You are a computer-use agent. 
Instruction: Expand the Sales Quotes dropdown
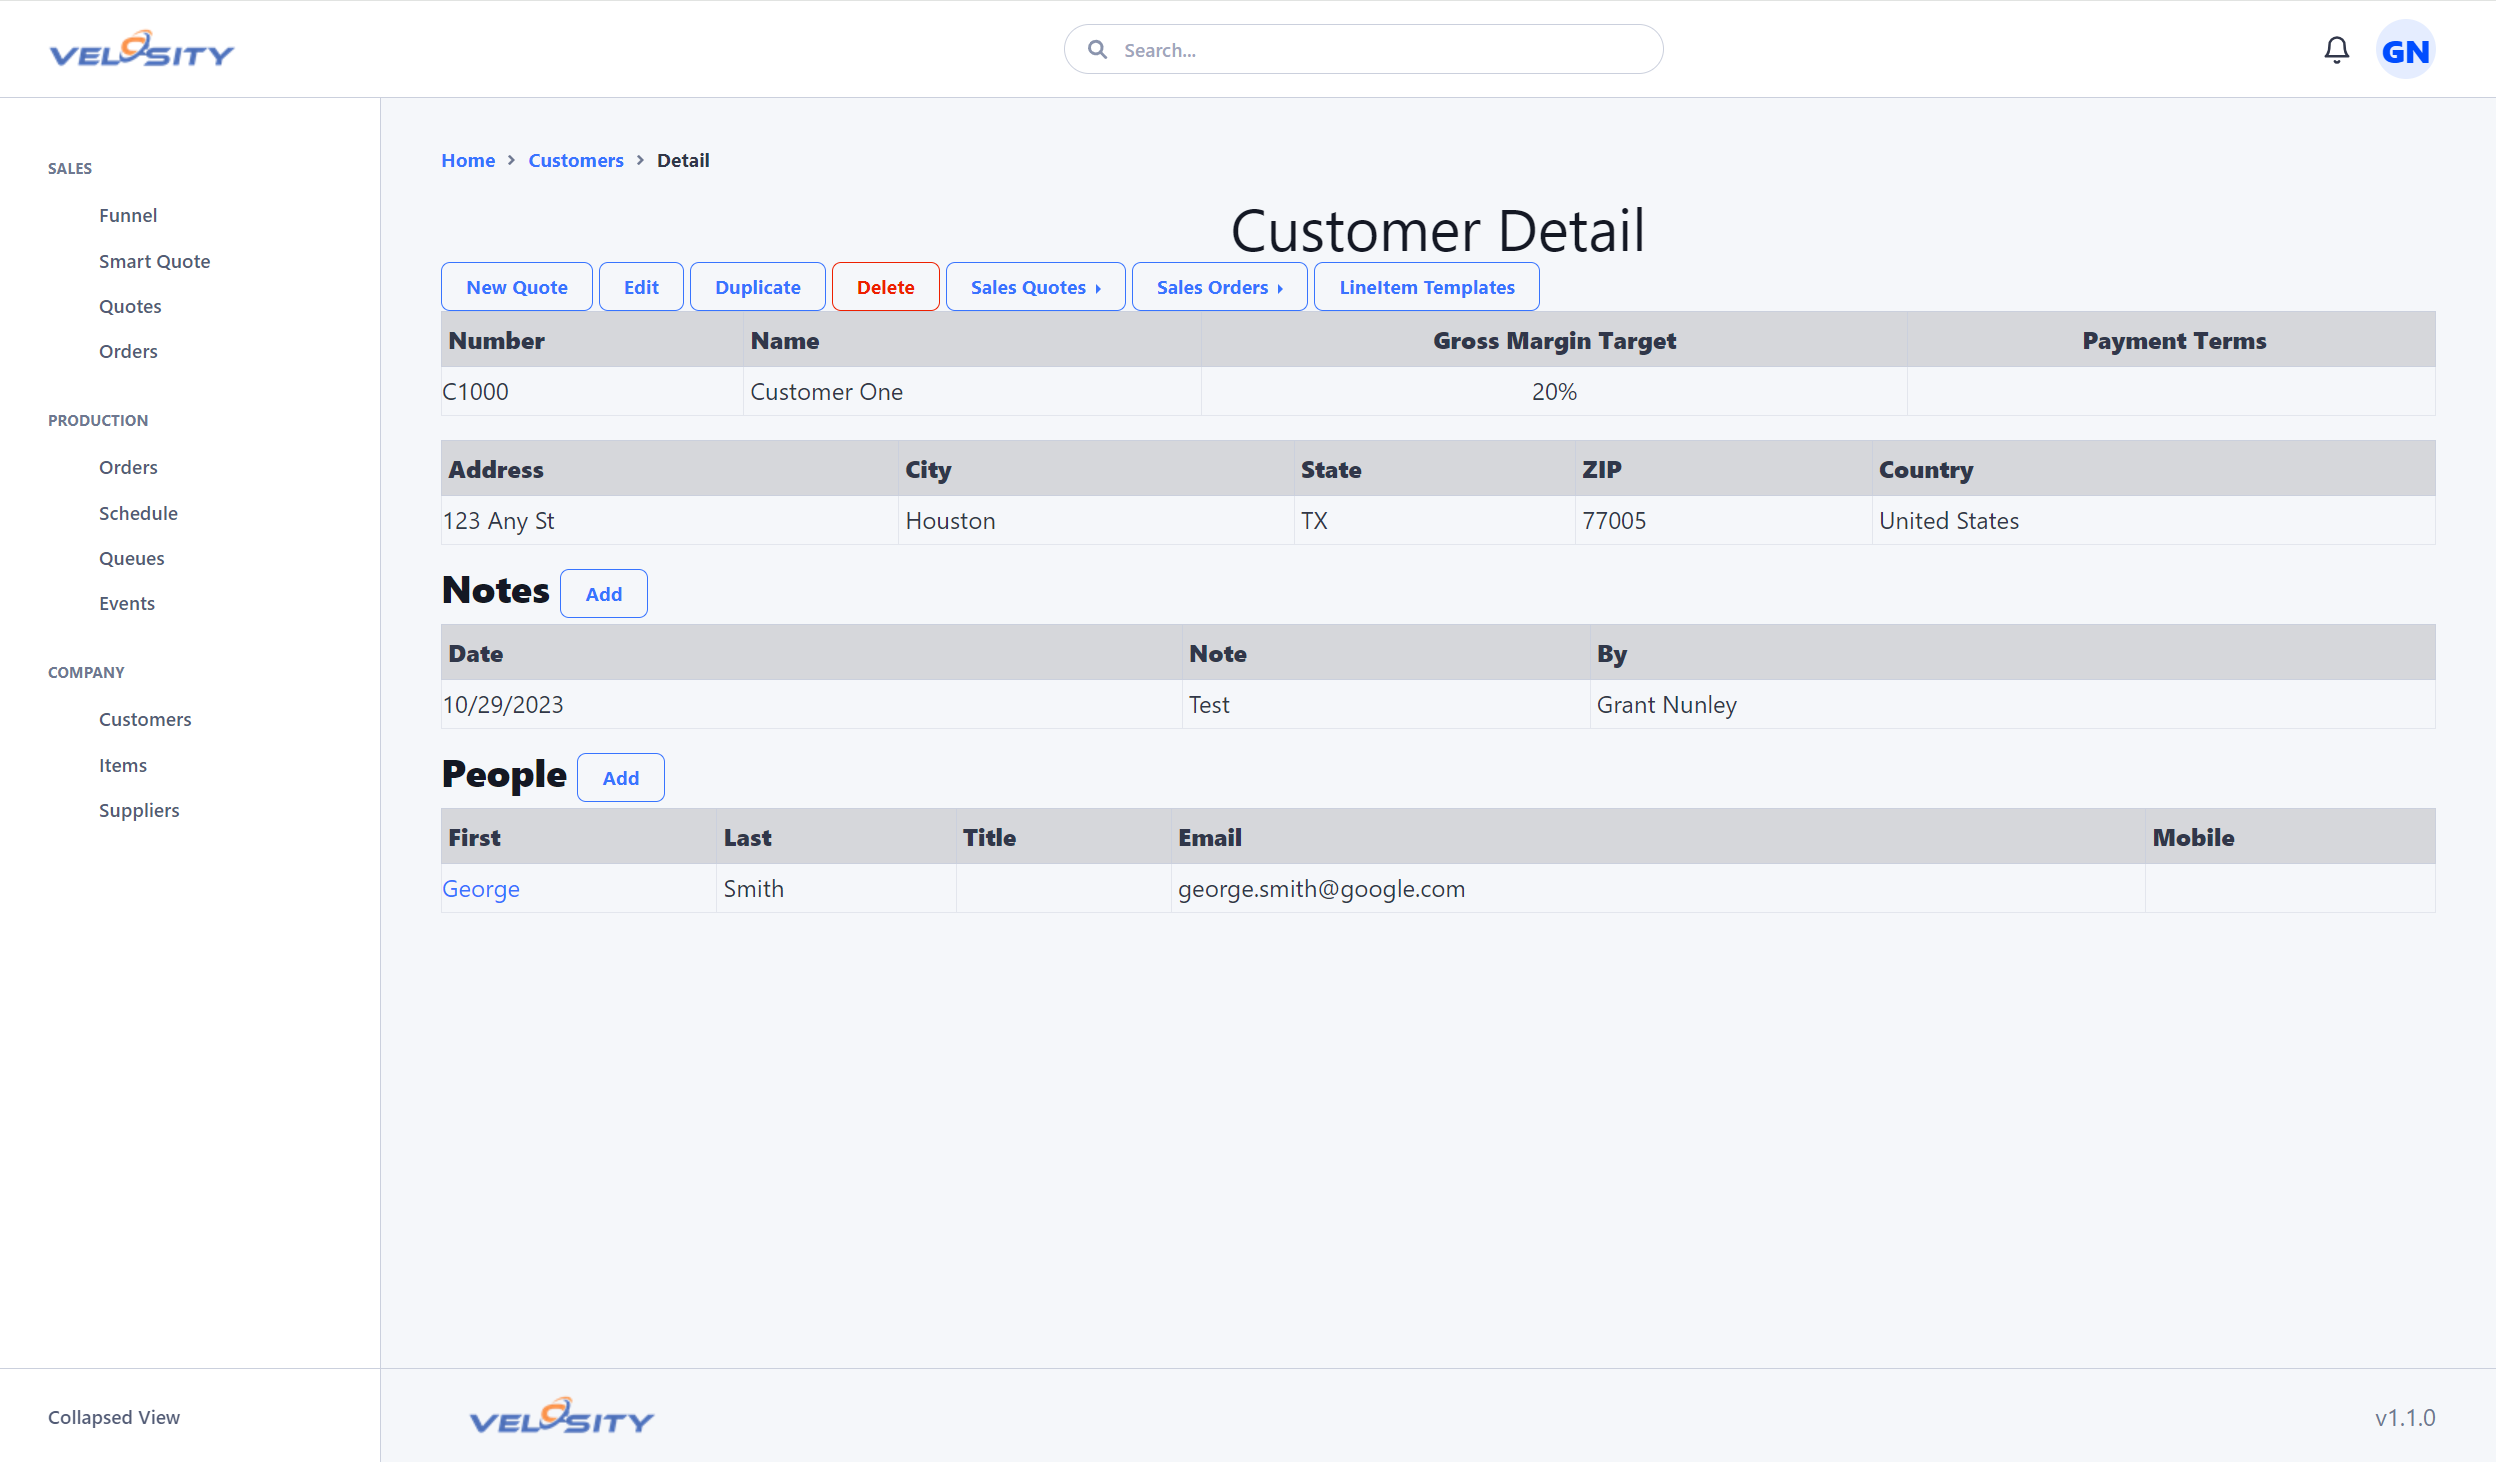tap(1036, 287)
